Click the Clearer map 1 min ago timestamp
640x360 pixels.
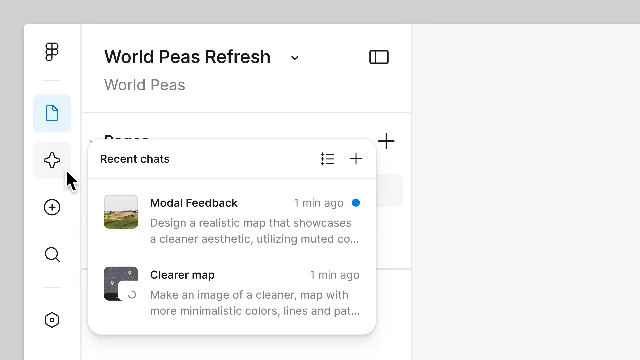[x=335, y=275]
